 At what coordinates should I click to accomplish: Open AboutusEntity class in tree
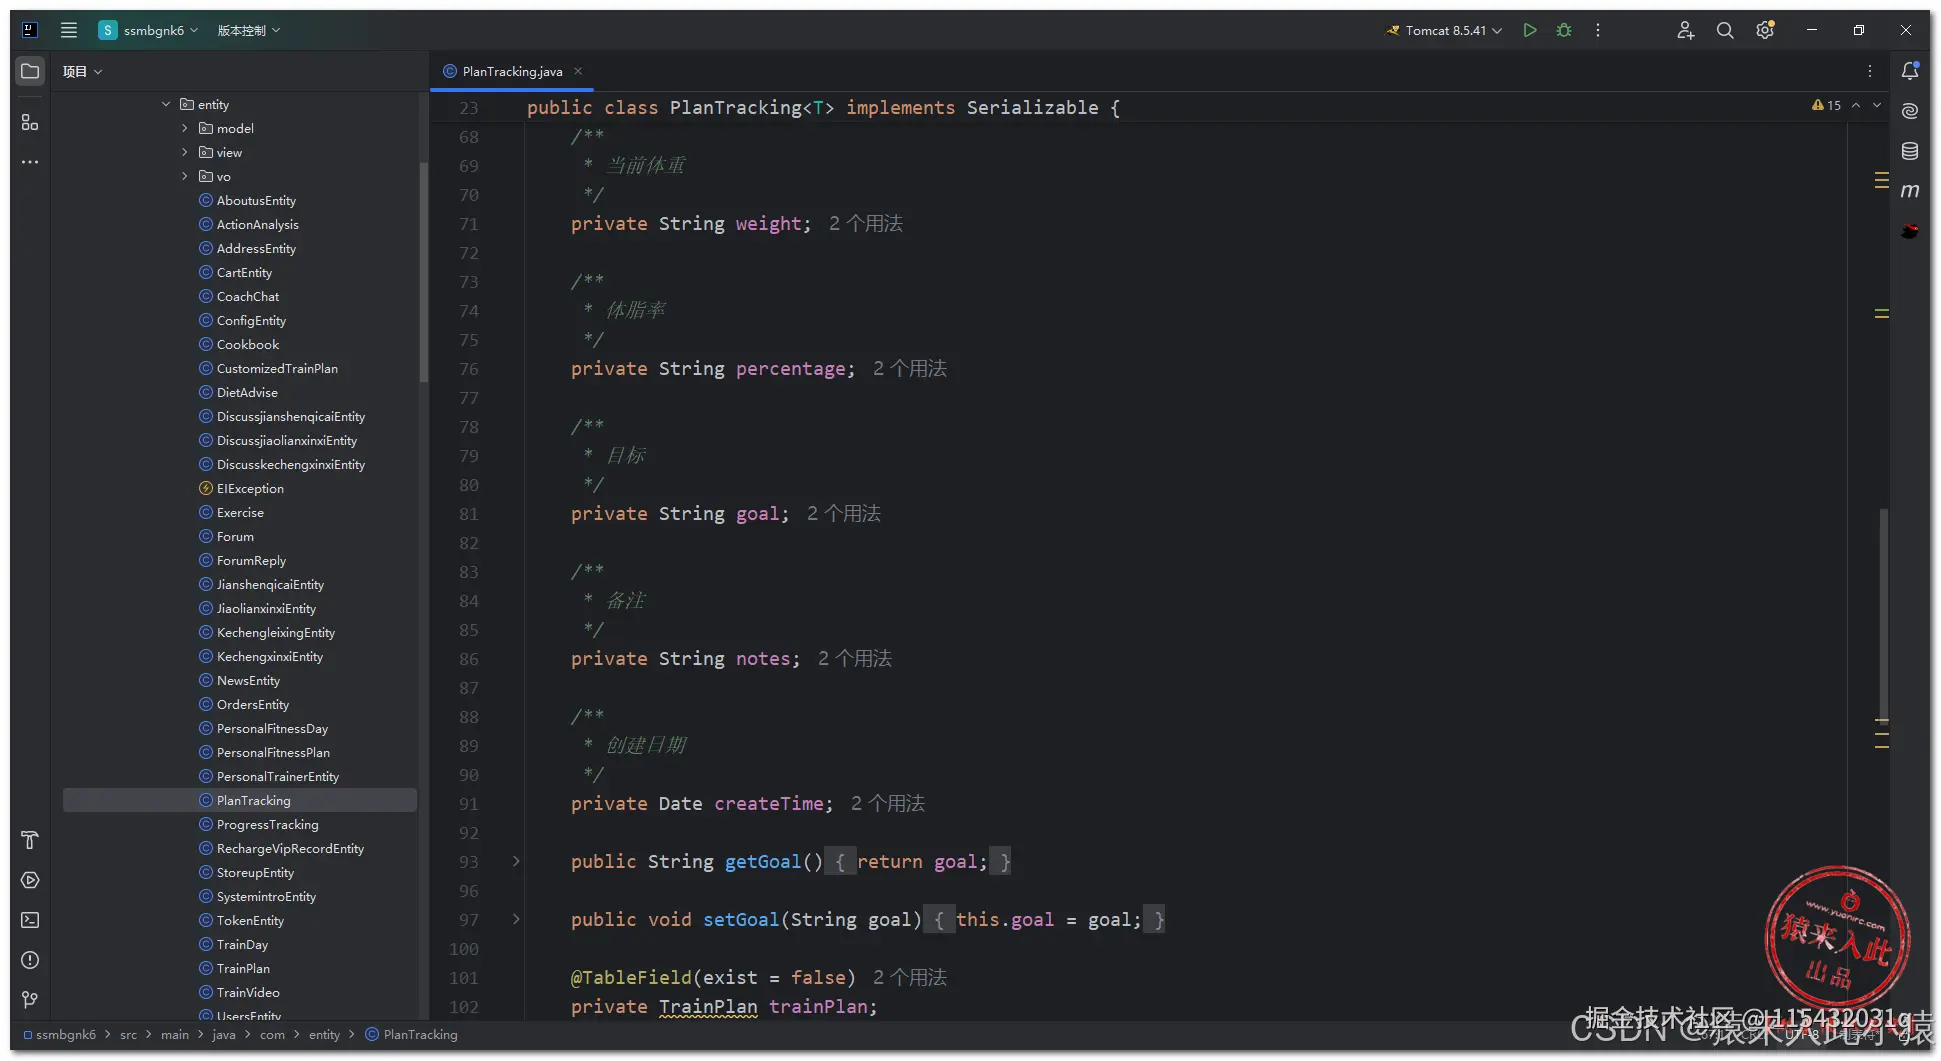pyautogui.click(x=256, y=200)
